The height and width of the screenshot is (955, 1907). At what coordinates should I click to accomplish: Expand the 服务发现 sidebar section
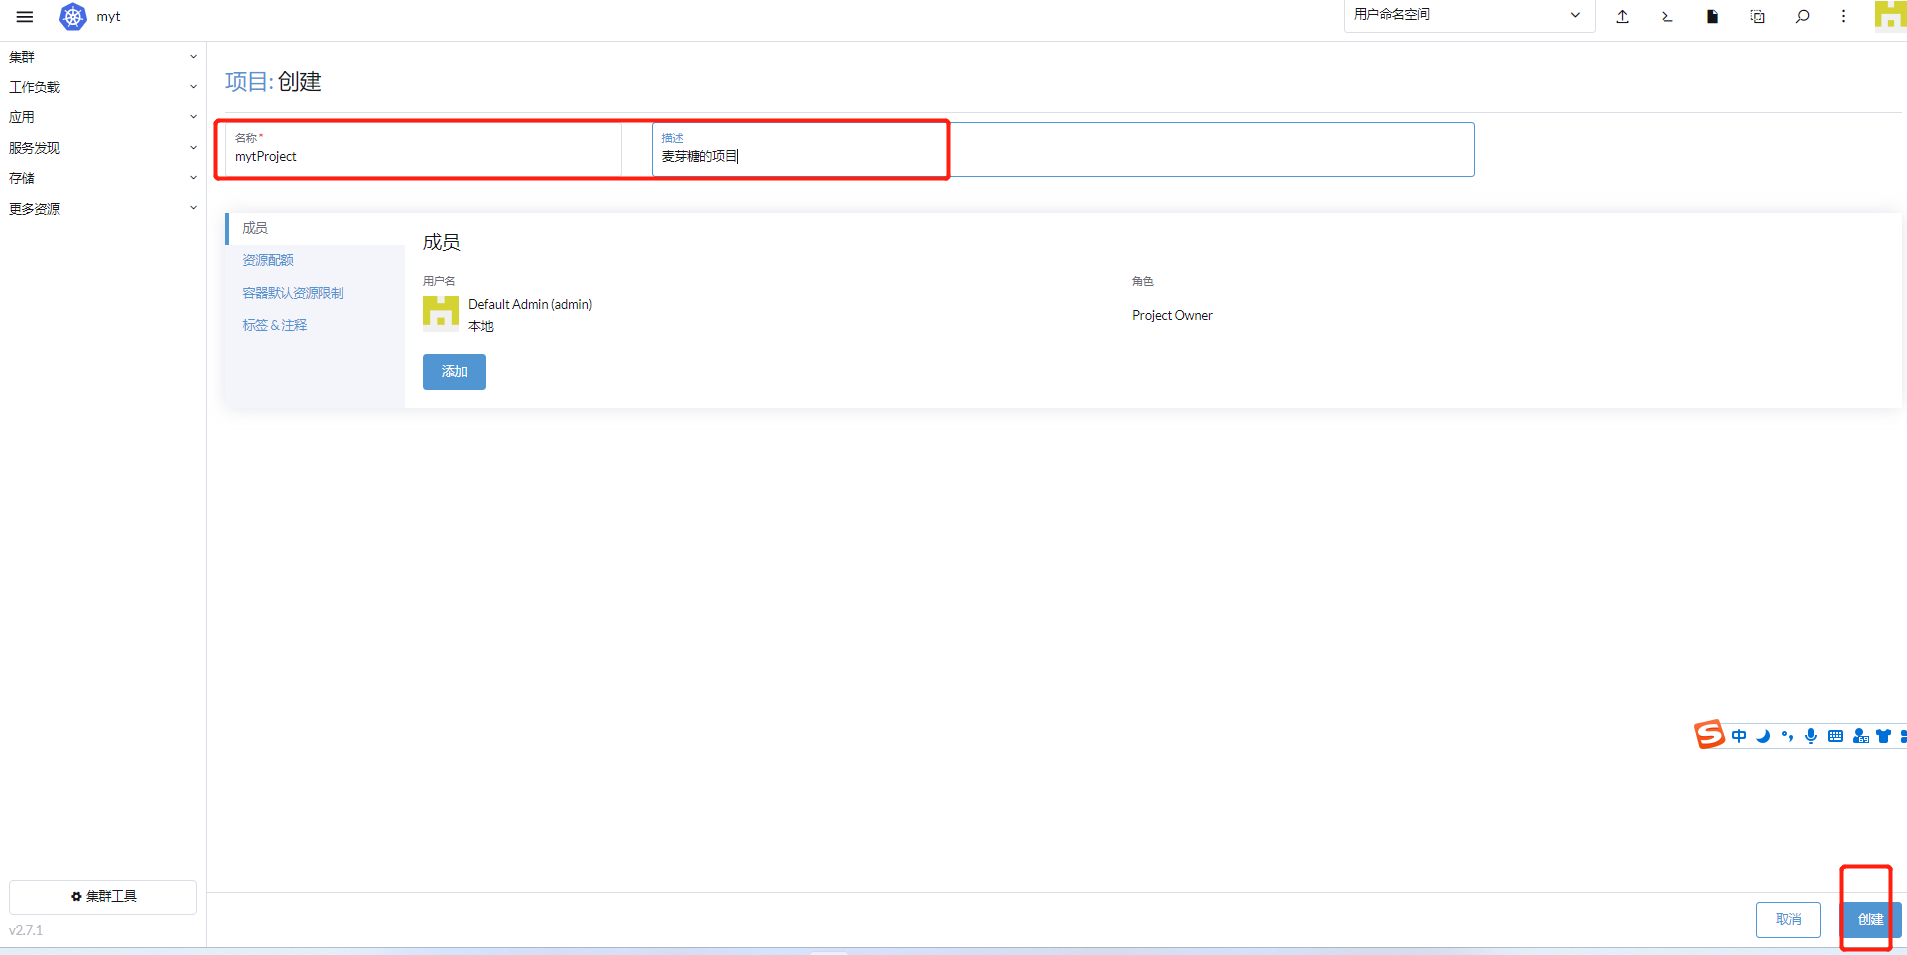pos(103,148)
